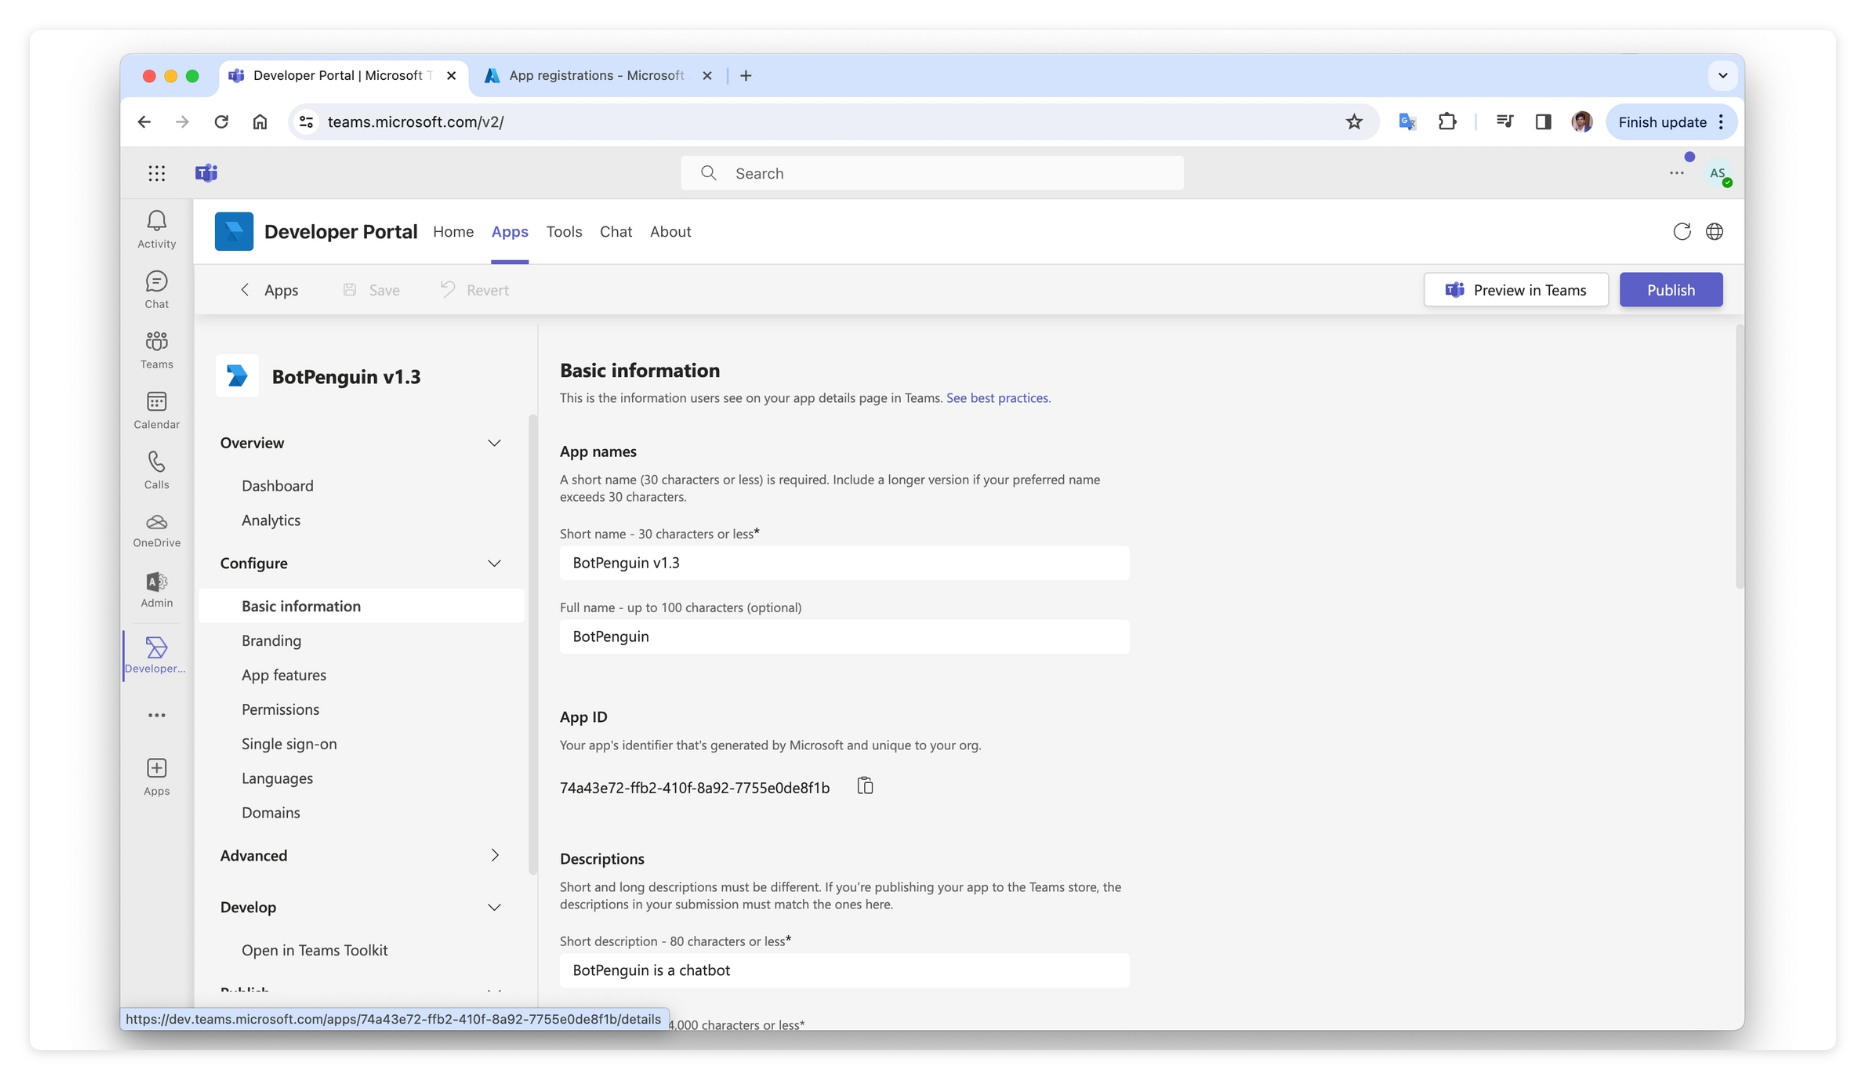The image size is (1866, 1080).
Task: Expand the Advanced section
Action: click(x=494, y=855)
